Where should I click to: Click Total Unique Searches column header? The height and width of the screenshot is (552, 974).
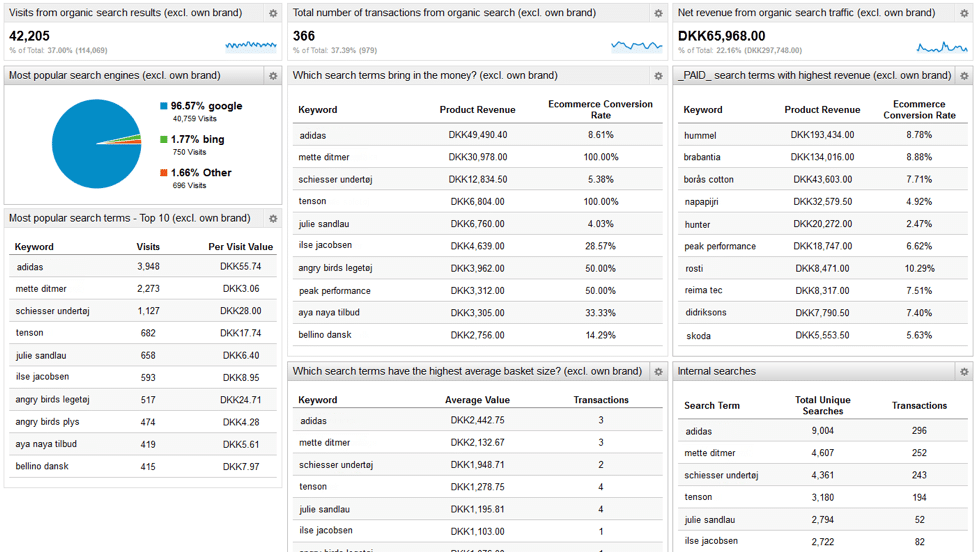(x=822, y=405)
